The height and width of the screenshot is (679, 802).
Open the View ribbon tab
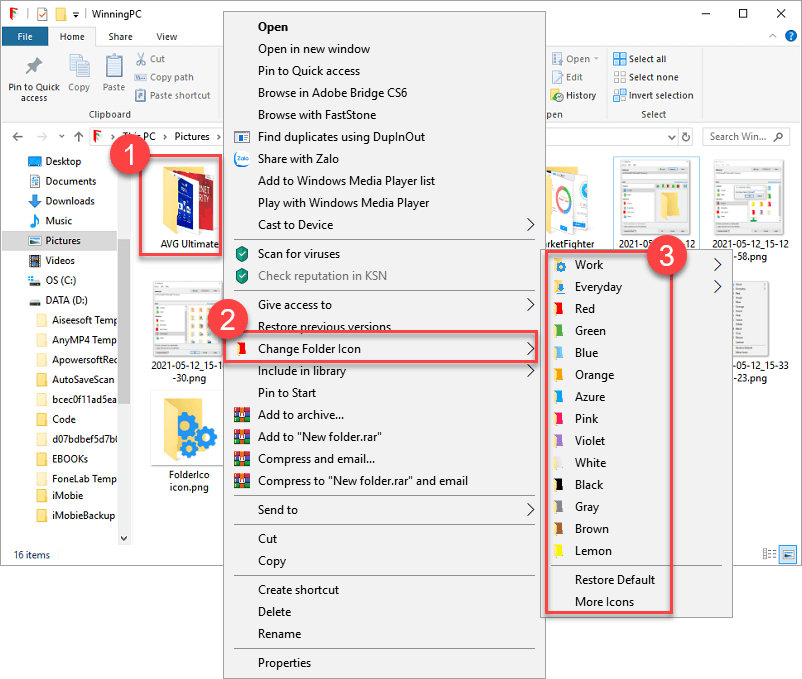click(x=166, y=37)
